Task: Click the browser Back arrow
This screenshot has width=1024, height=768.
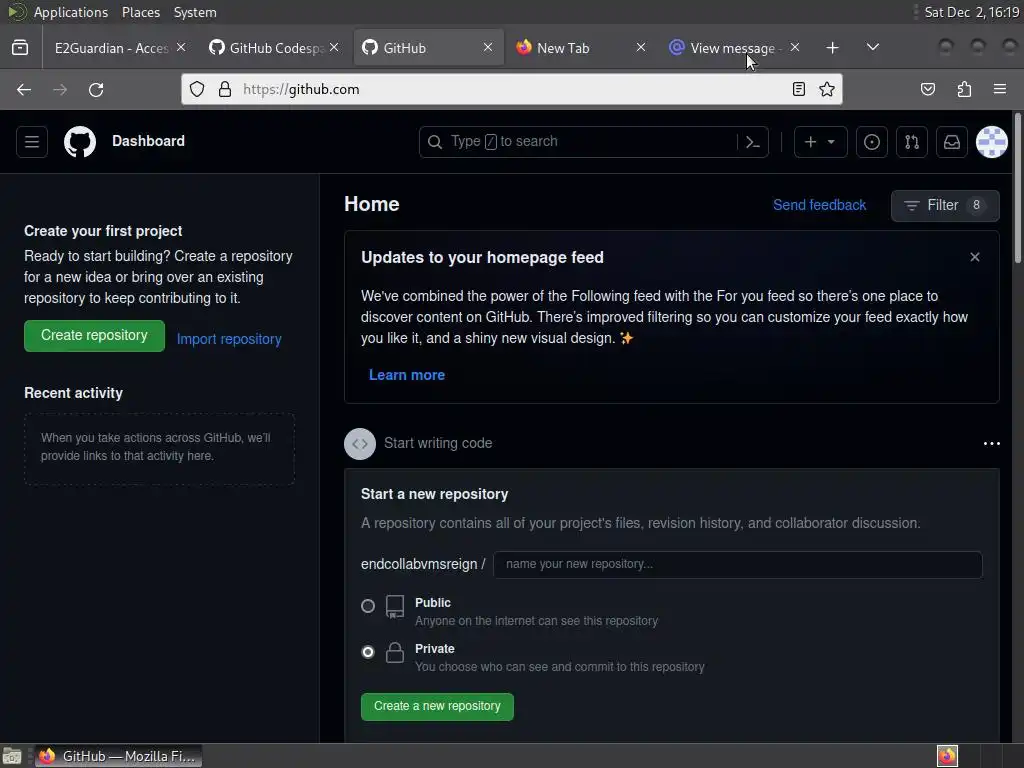Action: click(24, 89)
